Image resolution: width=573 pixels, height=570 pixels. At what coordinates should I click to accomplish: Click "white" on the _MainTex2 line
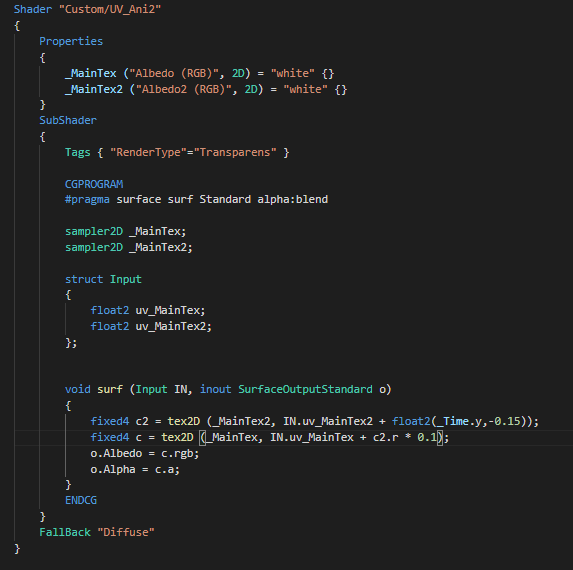[305, 90]
